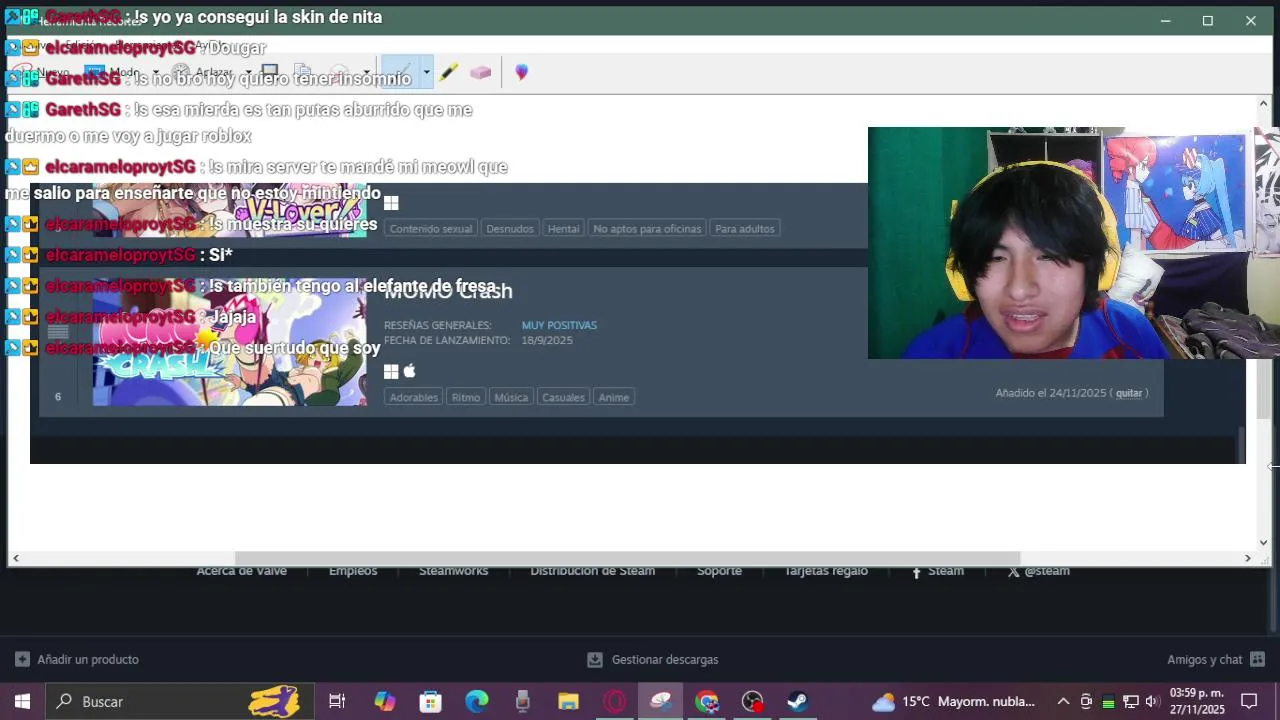This screenshot has height=720, width=1280.
Task: Open the Windows notification center
Action: pyautogui.click(x=1249, y=702)
